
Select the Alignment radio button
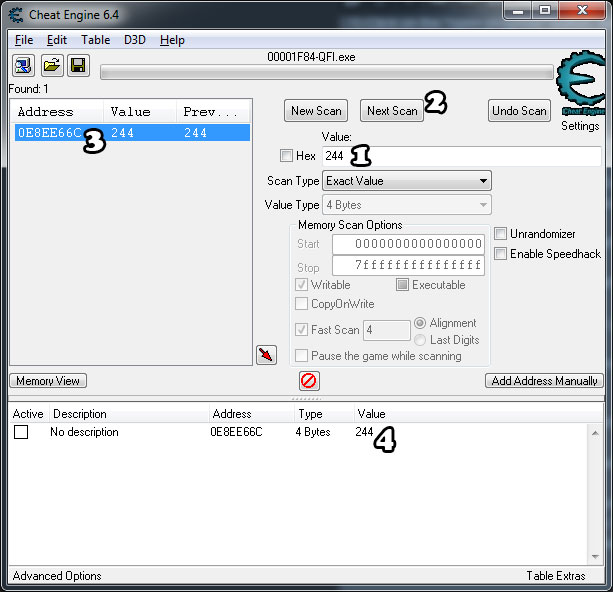point(419,323)
